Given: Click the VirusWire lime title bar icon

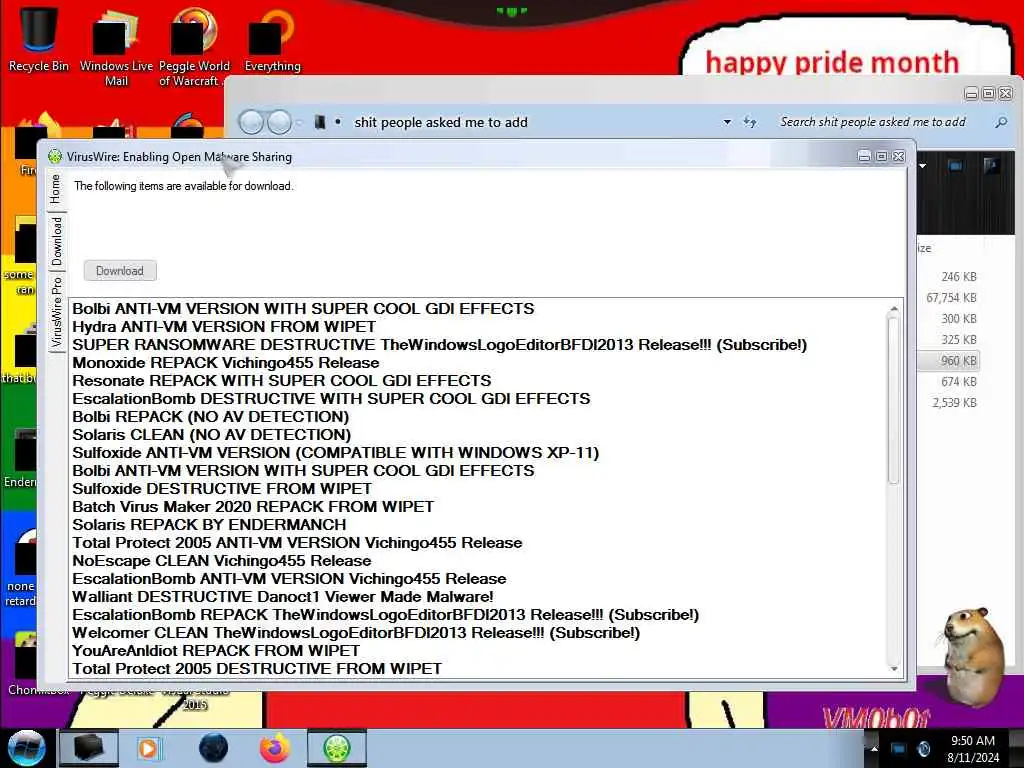Looking at the screenshot, I should click(x=55, y=157).
